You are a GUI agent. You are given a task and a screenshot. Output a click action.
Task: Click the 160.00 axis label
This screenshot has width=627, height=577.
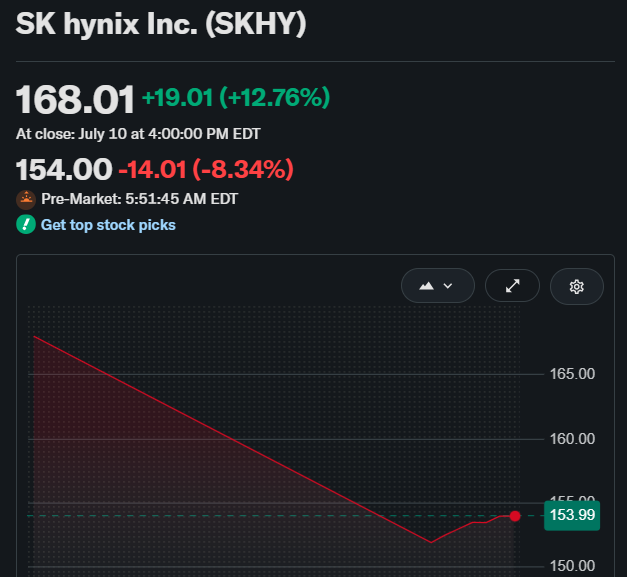click(572, 439)
